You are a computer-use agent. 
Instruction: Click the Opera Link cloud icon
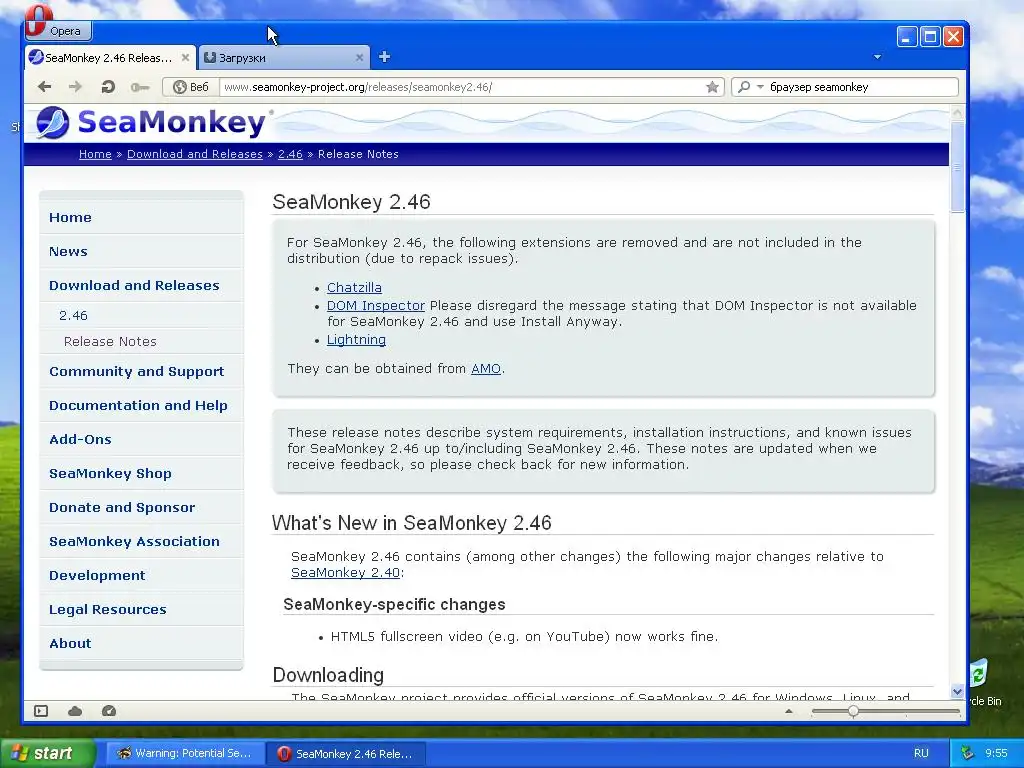[75, 711]
